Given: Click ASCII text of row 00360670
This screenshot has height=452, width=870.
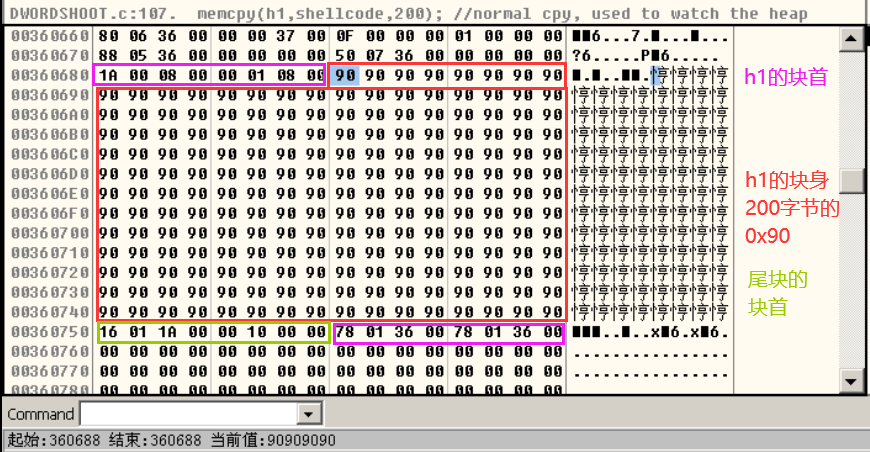Looking at the screenshot, I should [x=645, y=57].
